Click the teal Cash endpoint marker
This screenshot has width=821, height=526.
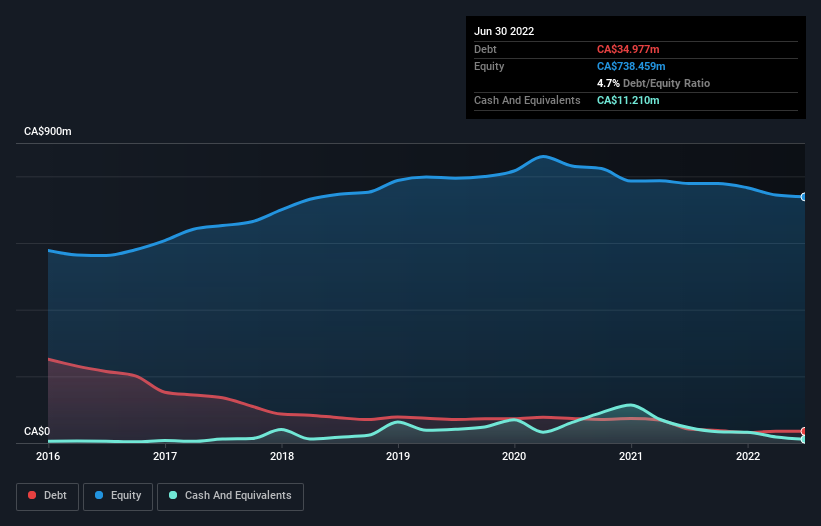804,440
